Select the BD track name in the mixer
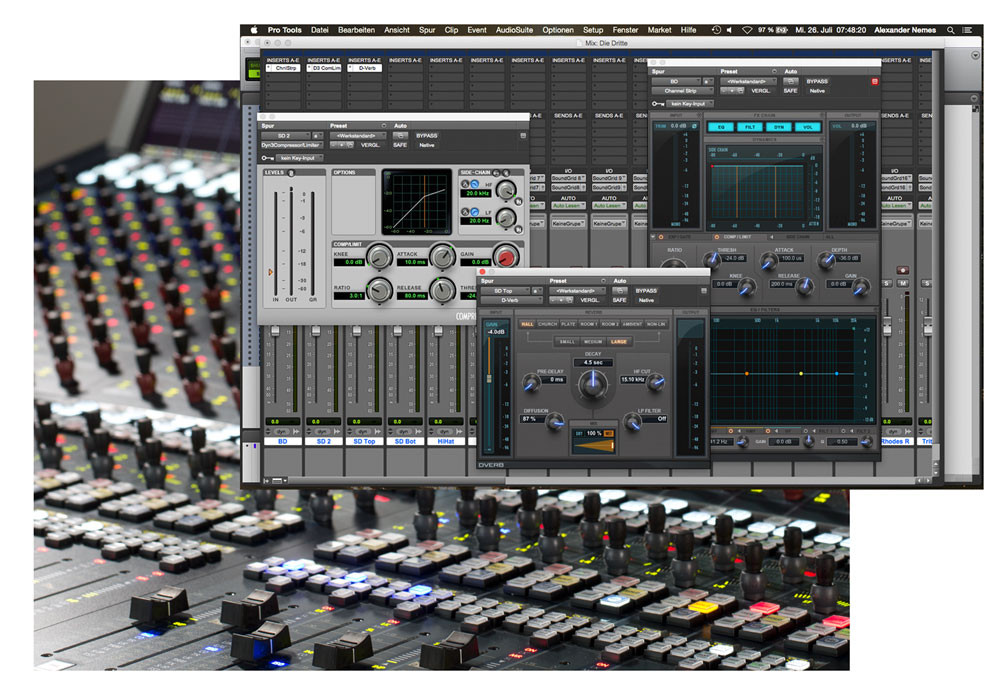The image size is (1000, 693). point(283,441)
